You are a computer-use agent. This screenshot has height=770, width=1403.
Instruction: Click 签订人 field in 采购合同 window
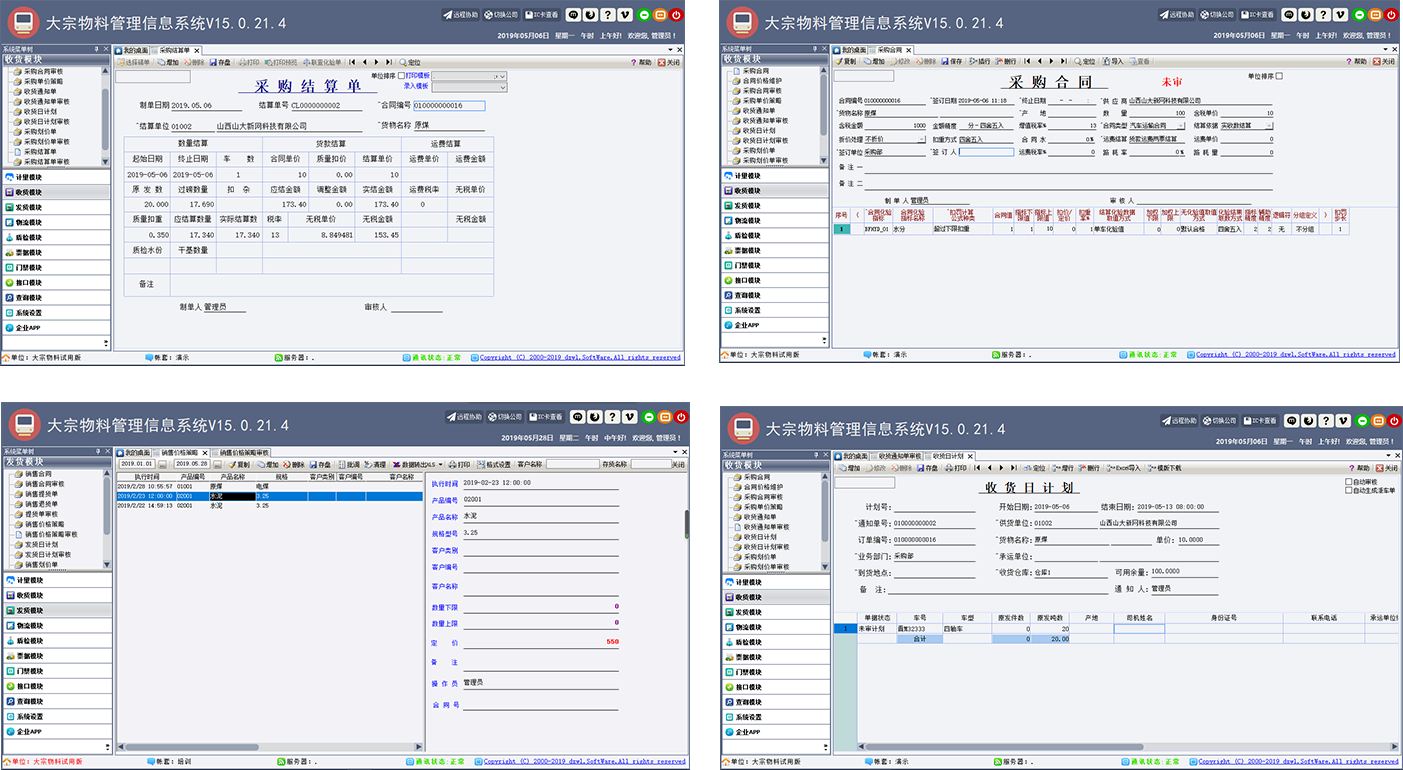[x=987, y=152]
